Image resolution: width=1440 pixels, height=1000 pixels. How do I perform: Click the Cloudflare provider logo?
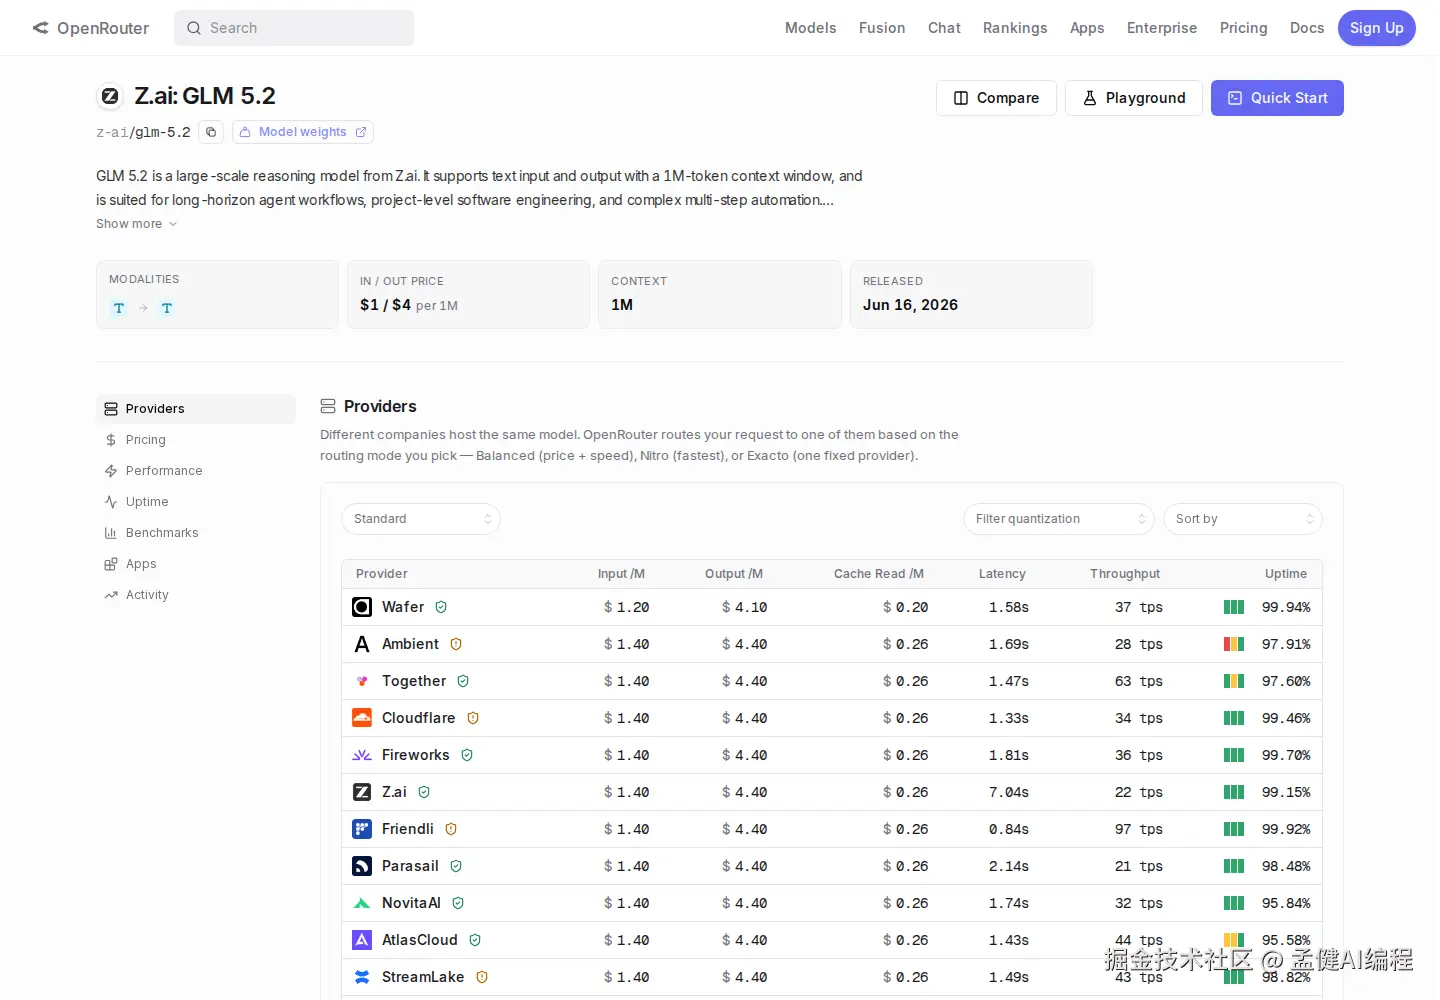[362, 718]
